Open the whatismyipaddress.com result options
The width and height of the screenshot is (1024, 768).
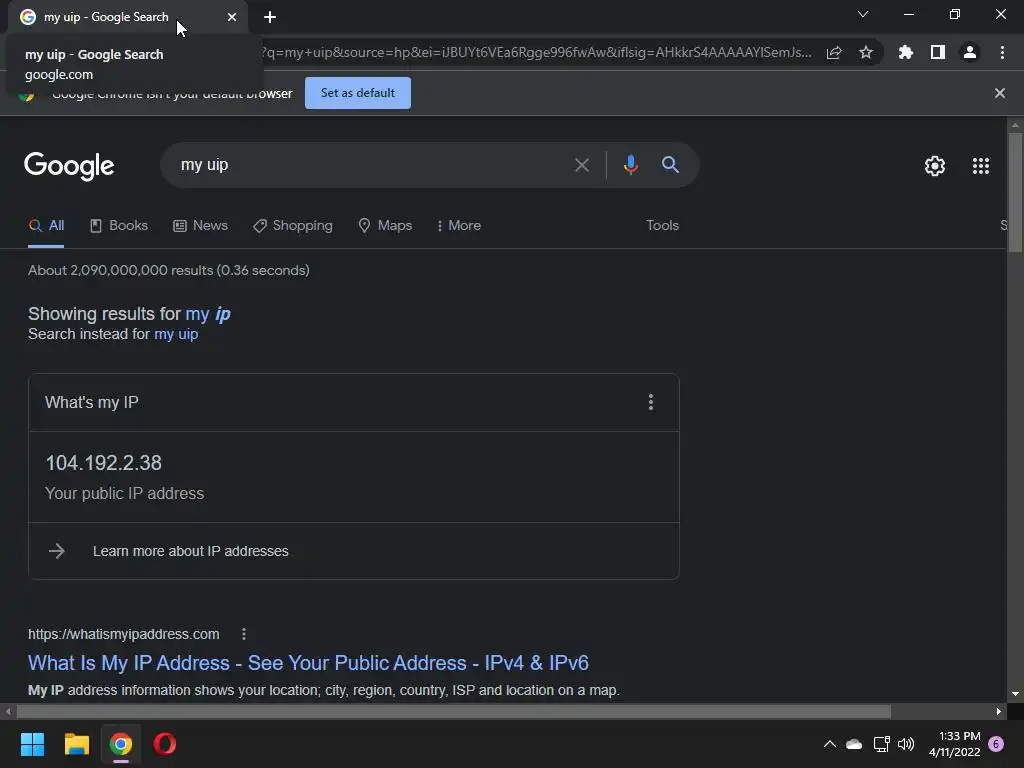coord(244,634)
